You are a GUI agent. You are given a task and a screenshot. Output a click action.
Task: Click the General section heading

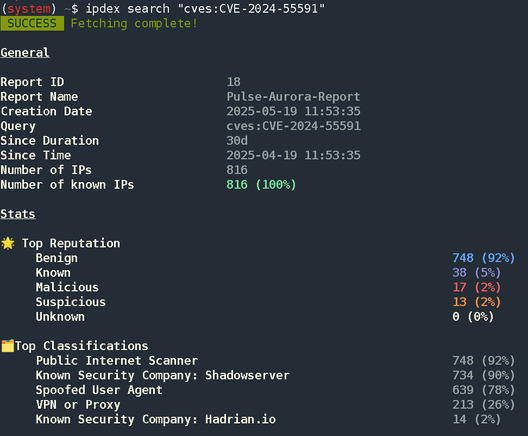point(25,53)
